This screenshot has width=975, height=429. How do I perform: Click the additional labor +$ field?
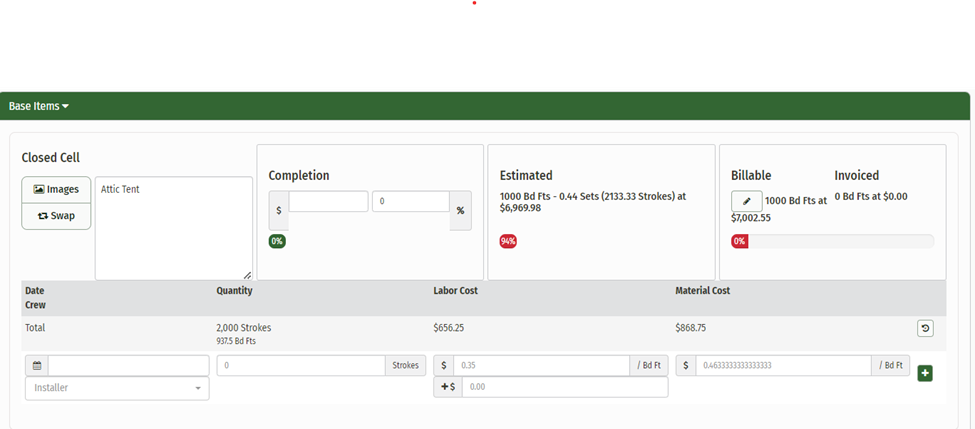564,387
